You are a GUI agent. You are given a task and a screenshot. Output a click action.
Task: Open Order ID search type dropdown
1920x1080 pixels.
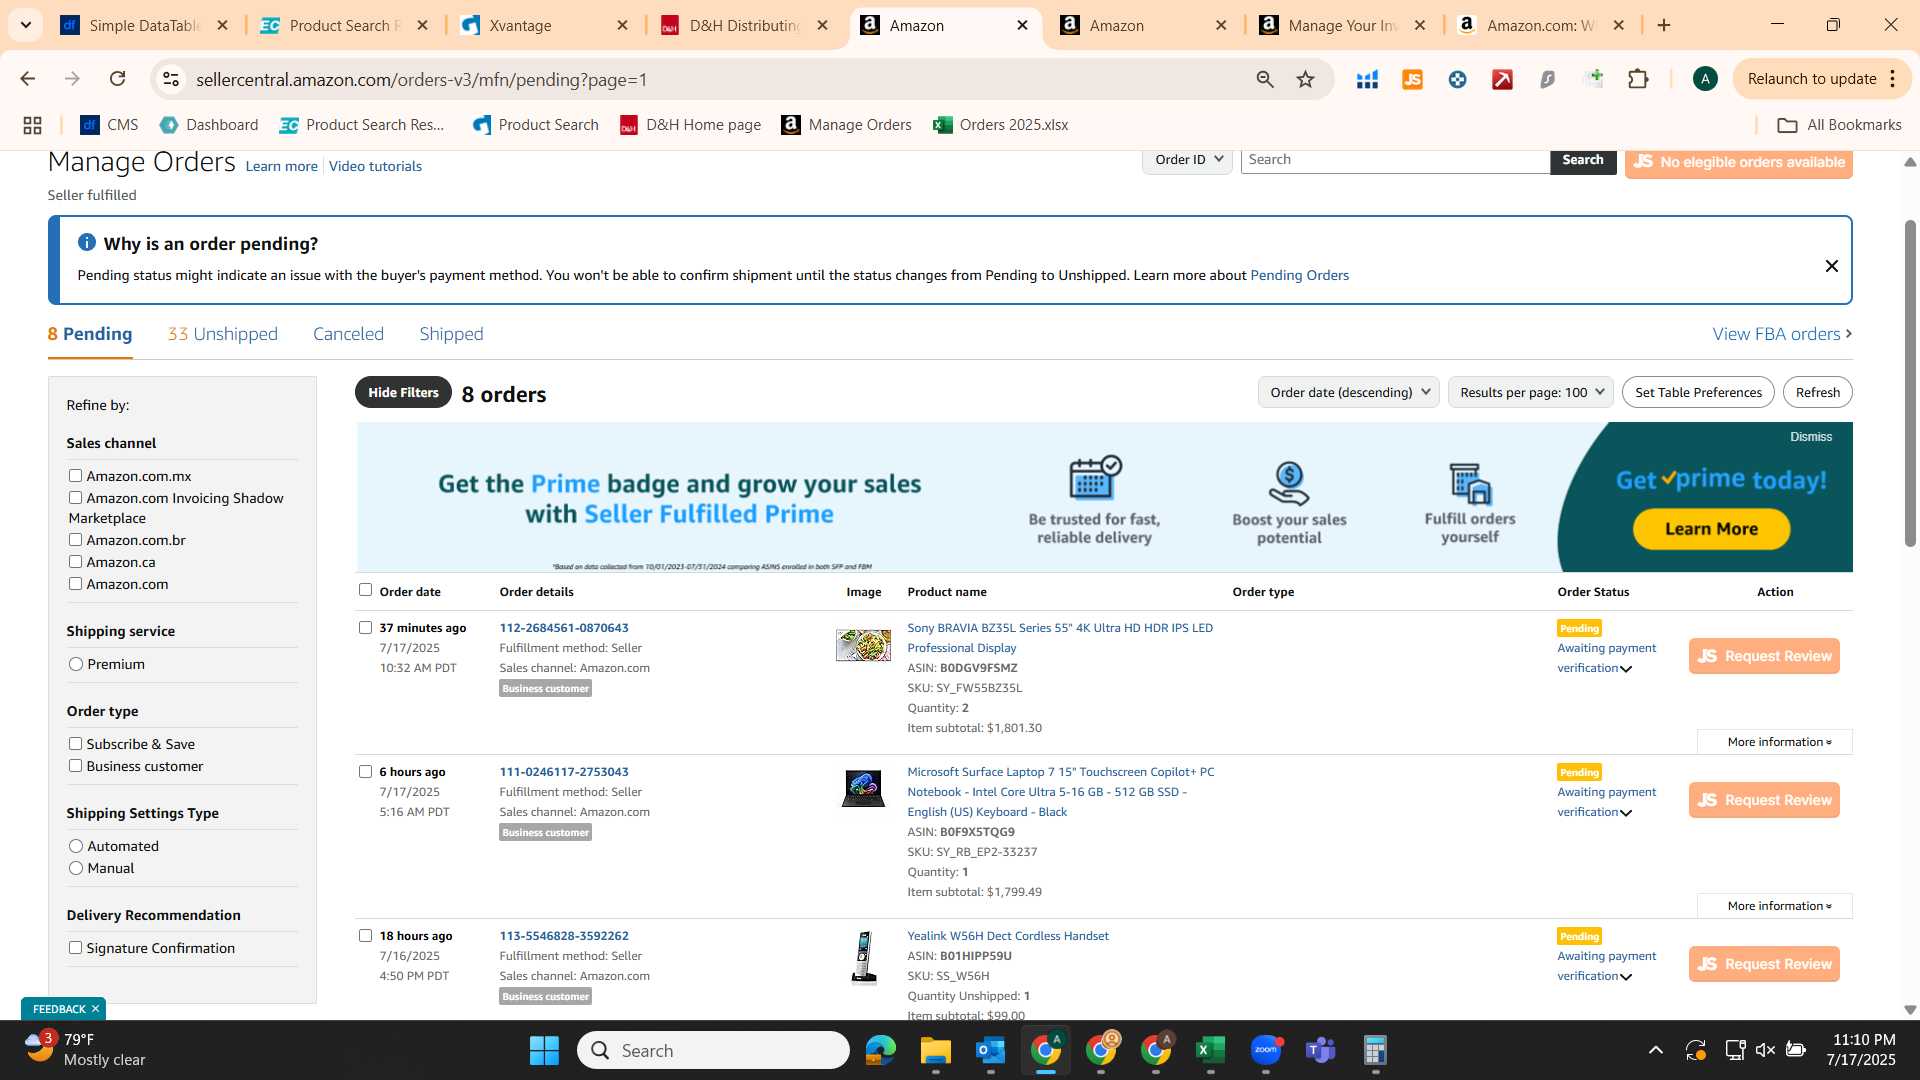click(1187, 160)
